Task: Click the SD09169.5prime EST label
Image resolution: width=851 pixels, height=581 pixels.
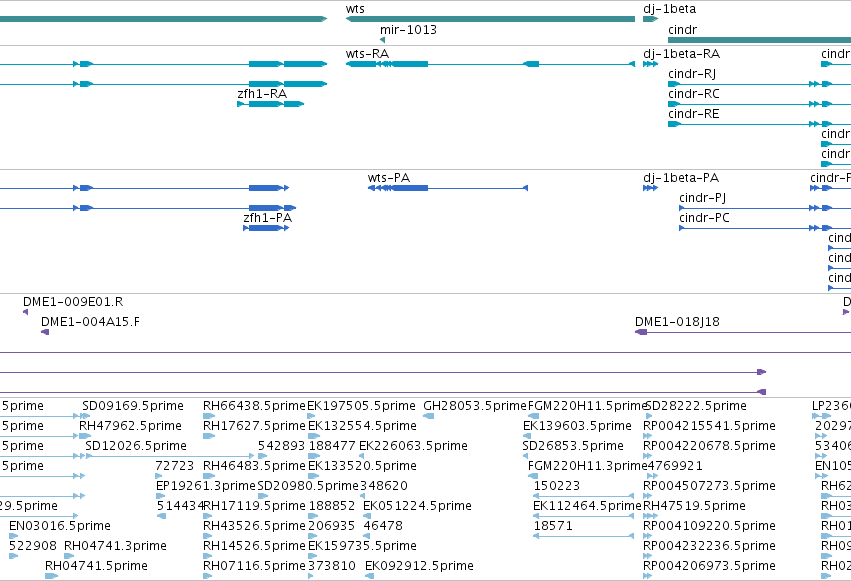Action: [x=133, y=406]
